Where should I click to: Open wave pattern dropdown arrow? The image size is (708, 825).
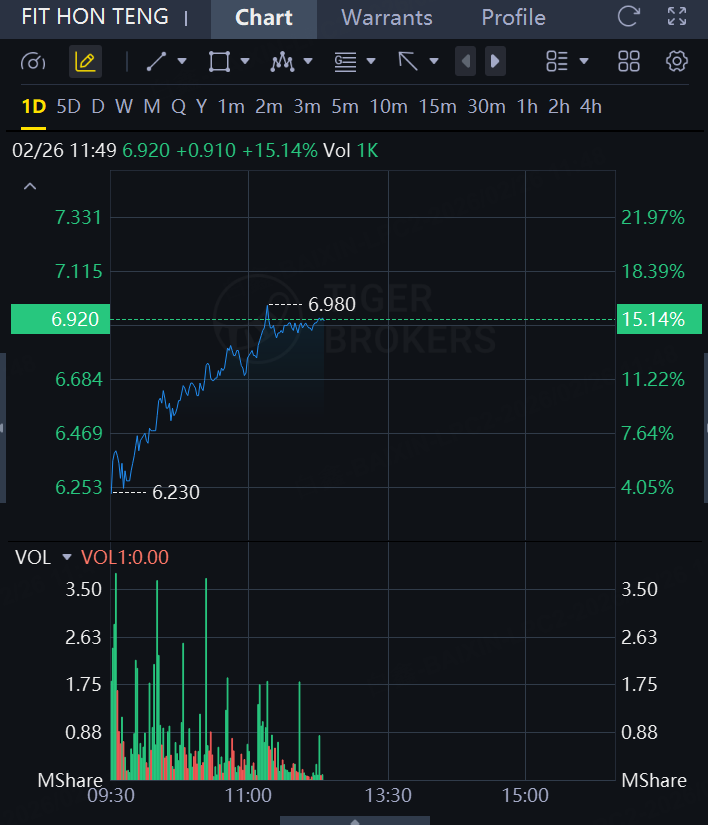pos(308,62)
